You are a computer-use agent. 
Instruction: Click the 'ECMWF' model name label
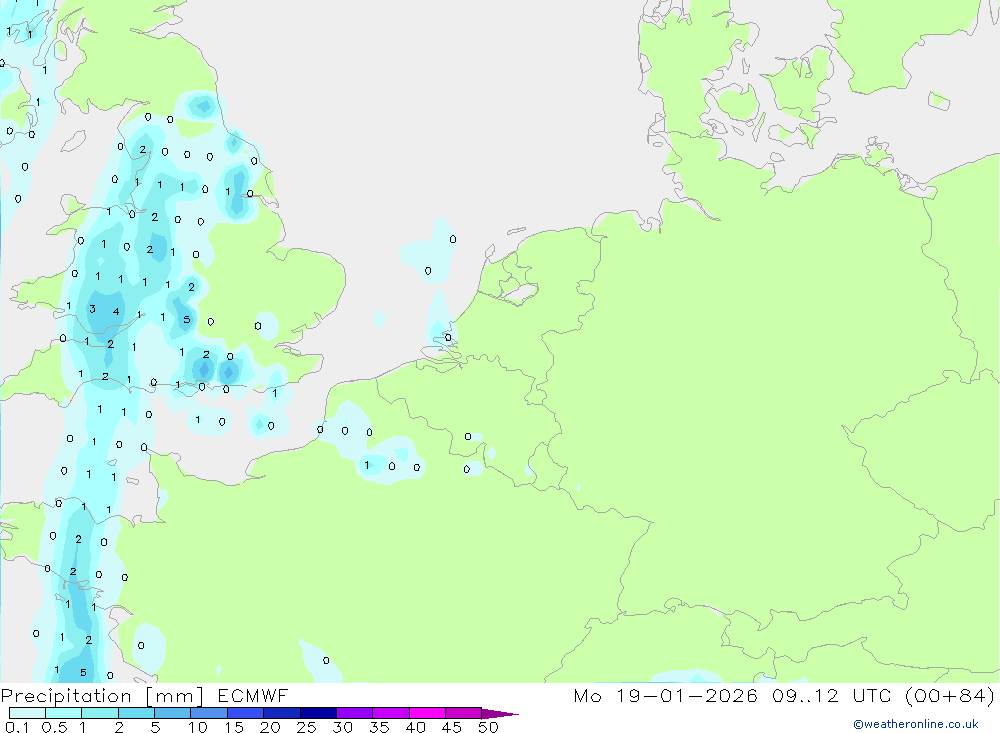click(x=253, y=696)
